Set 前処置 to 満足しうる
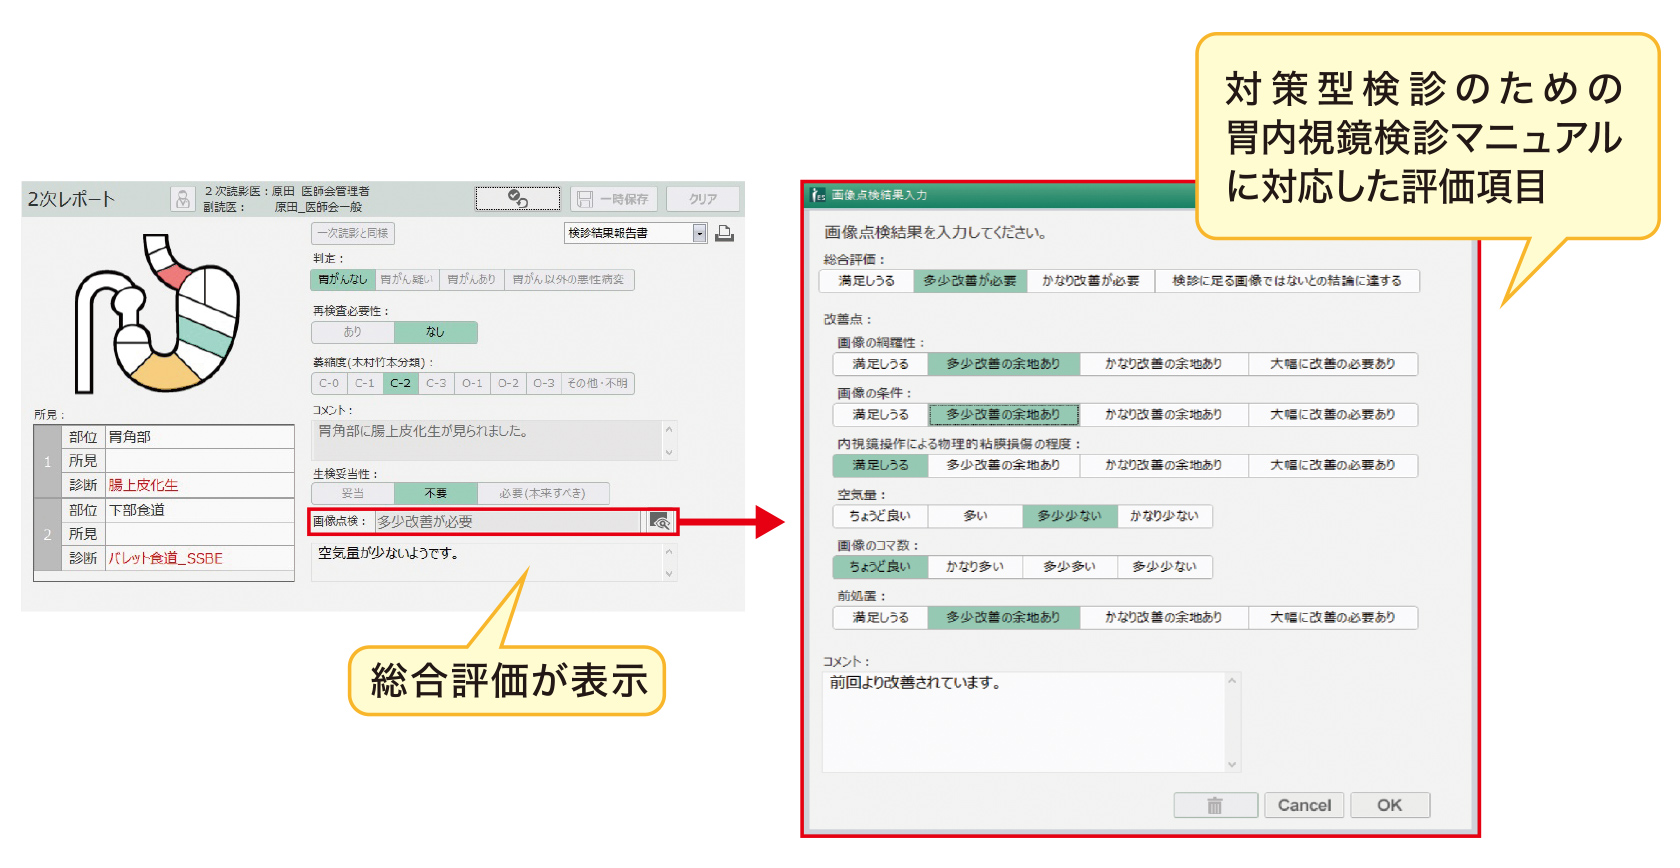The height and width of the screenshot is (868, 1680). click(x=880, y=618)
